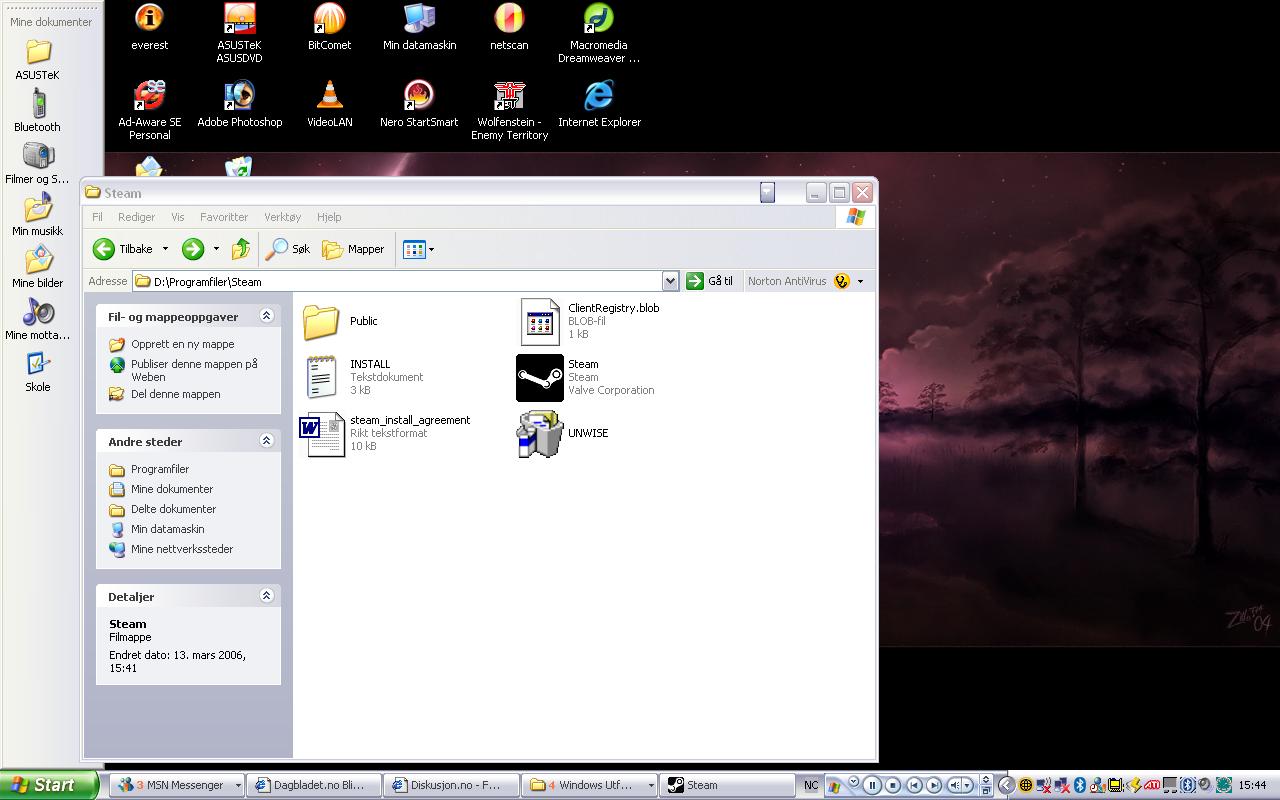Open the Skole shortcut icon
1280x800 pixels.
click(x=38, y=371)
